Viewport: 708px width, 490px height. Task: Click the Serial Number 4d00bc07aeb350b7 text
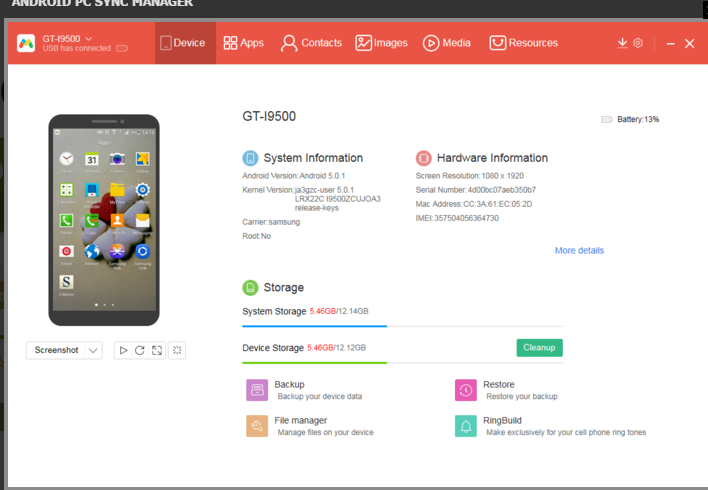click(x=475, y=190)
